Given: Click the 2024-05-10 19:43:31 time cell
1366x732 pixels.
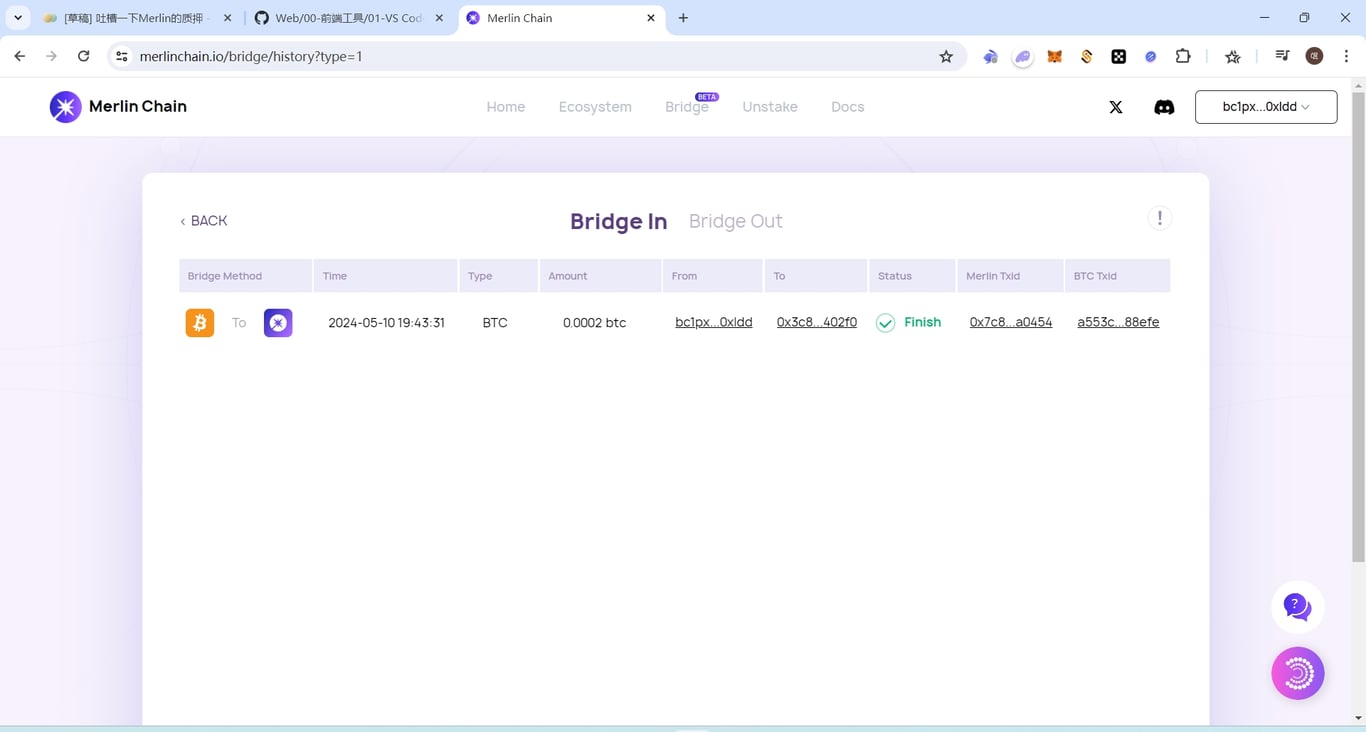Looking at the screenshot, I should (386, 323).
